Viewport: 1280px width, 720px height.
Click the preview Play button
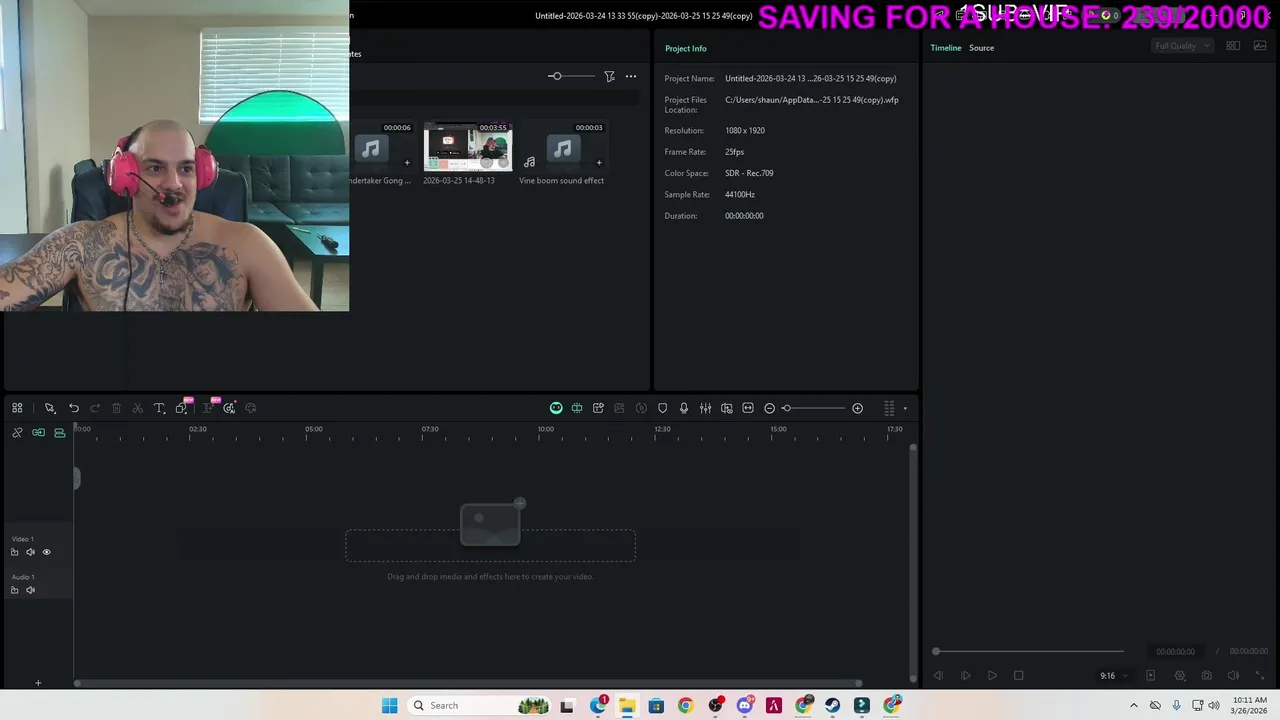coord(992,676)
